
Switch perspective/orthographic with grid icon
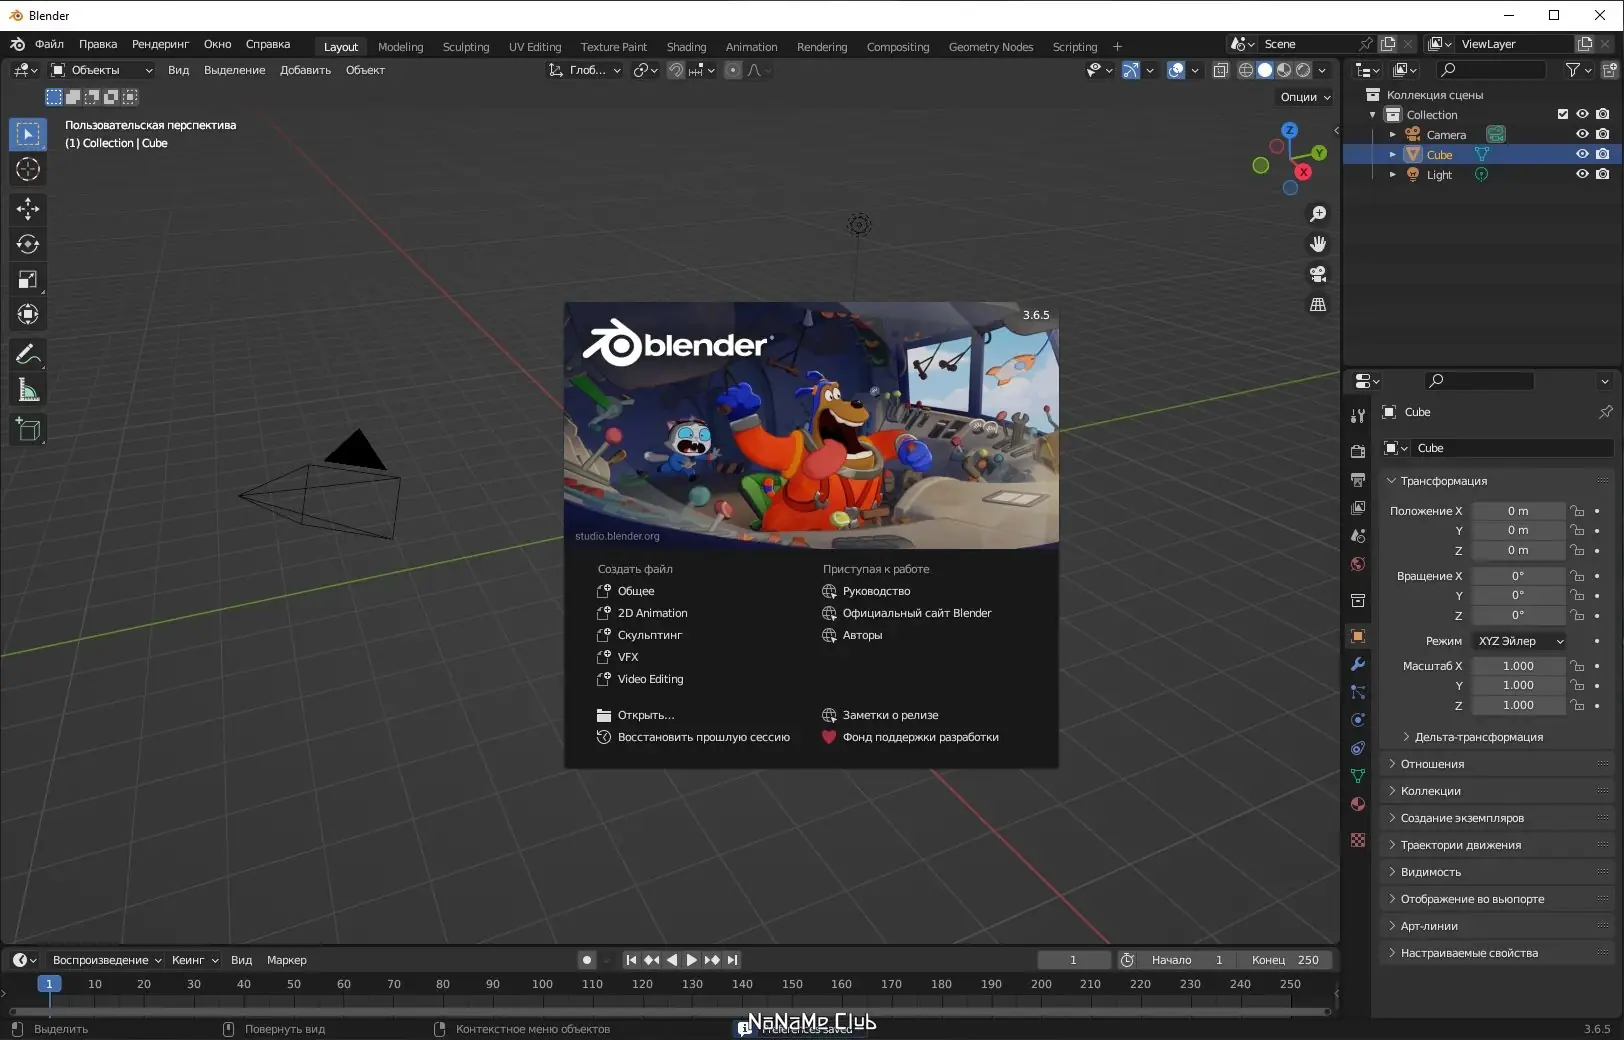click(1318, 304)
